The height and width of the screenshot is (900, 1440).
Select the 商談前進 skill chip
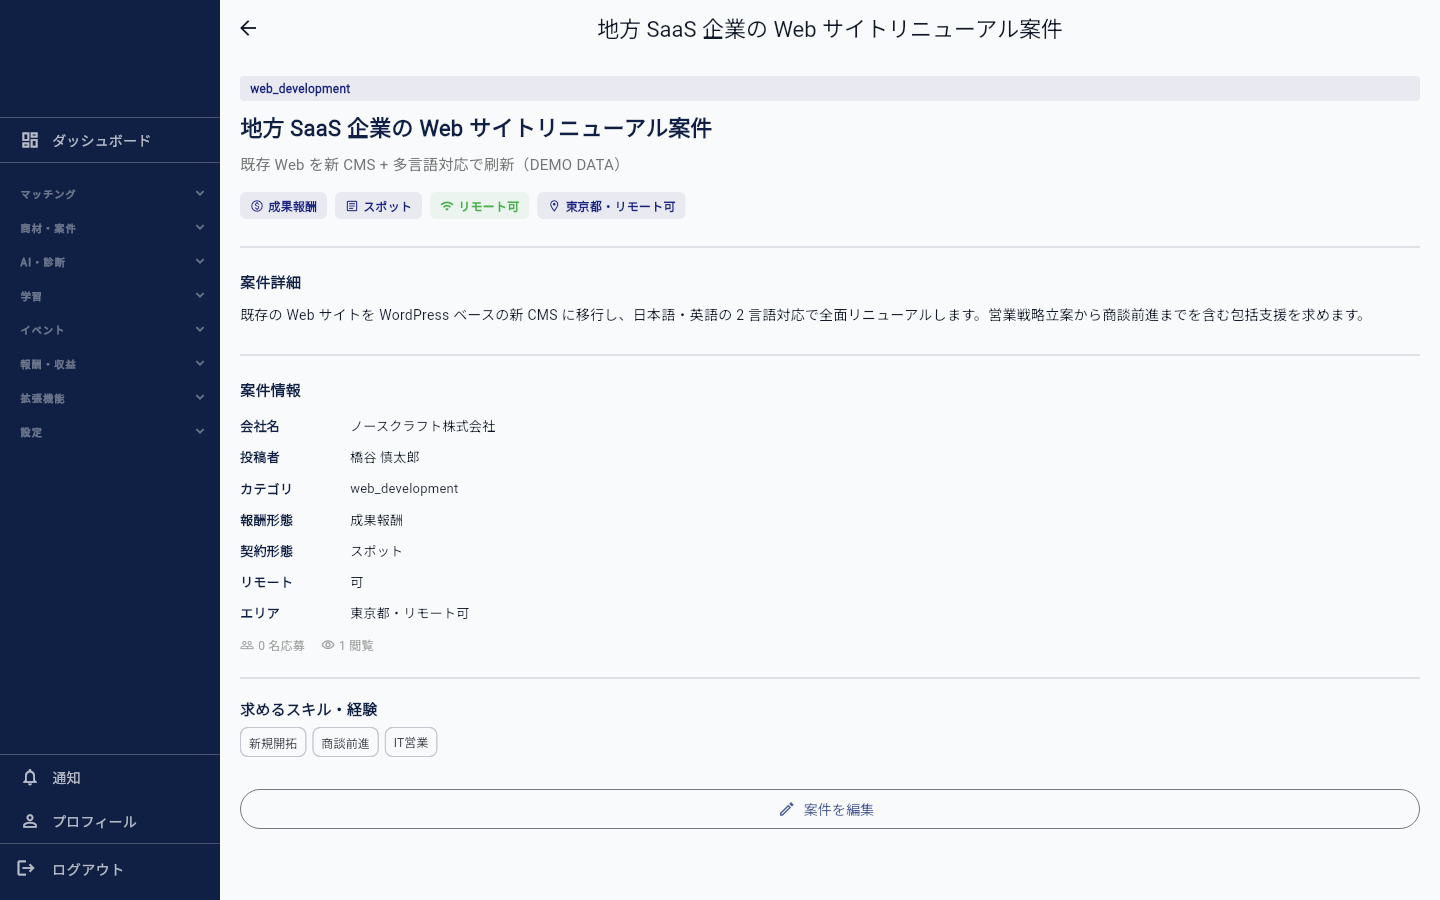click(345, 743)
